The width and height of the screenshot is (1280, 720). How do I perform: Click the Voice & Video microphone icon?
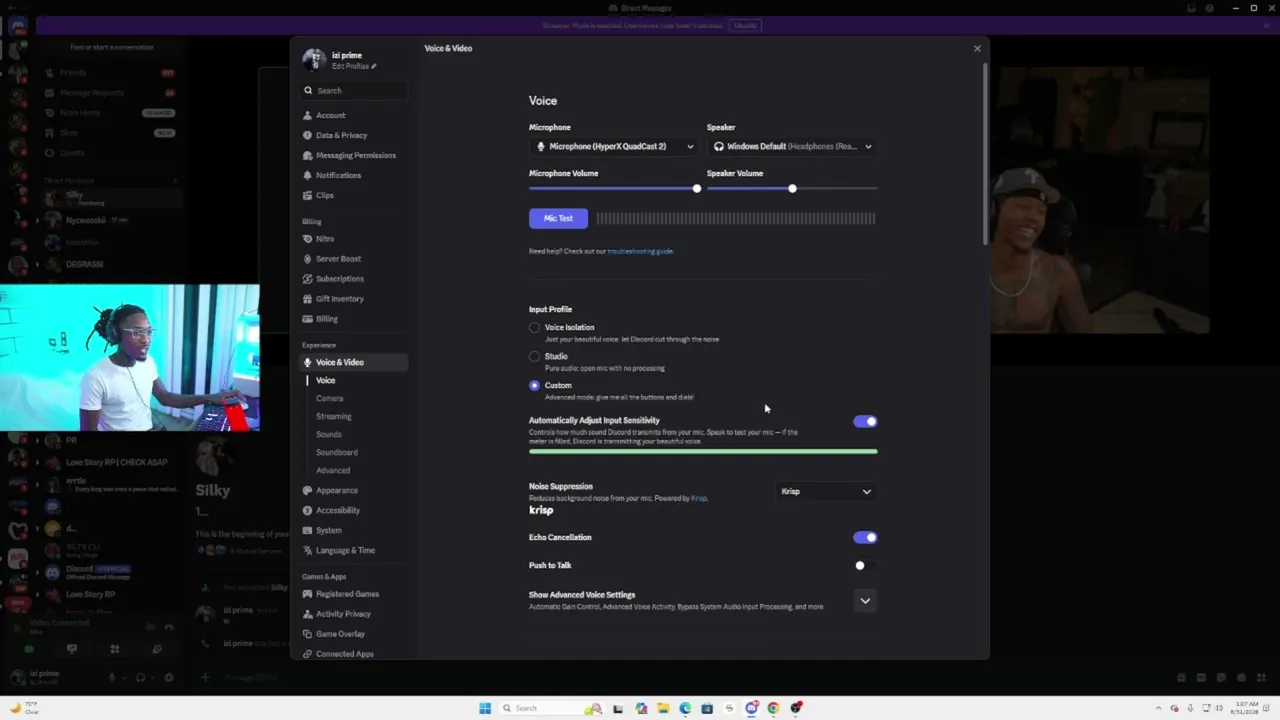tap(308, 362)
